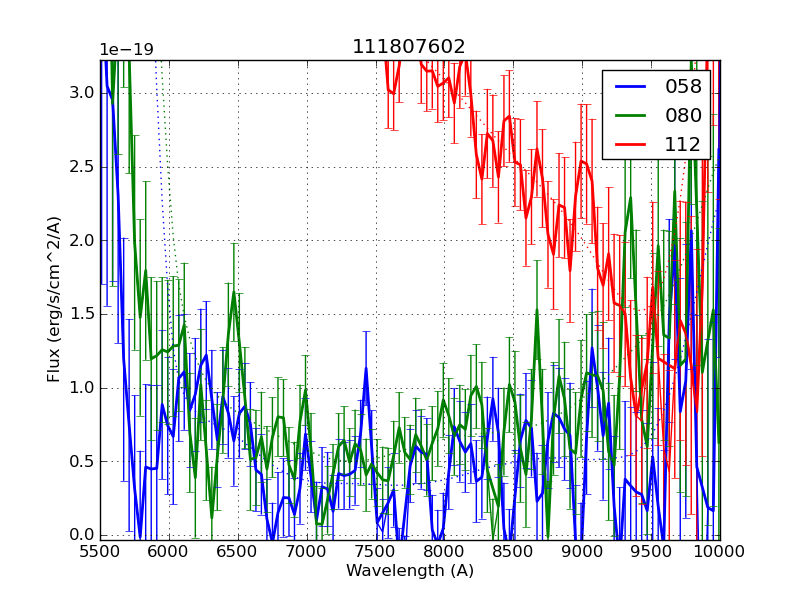The width and height of the screenshot is (800, 600).
Task: Select the 112 legend entry label
Action: 683,144
